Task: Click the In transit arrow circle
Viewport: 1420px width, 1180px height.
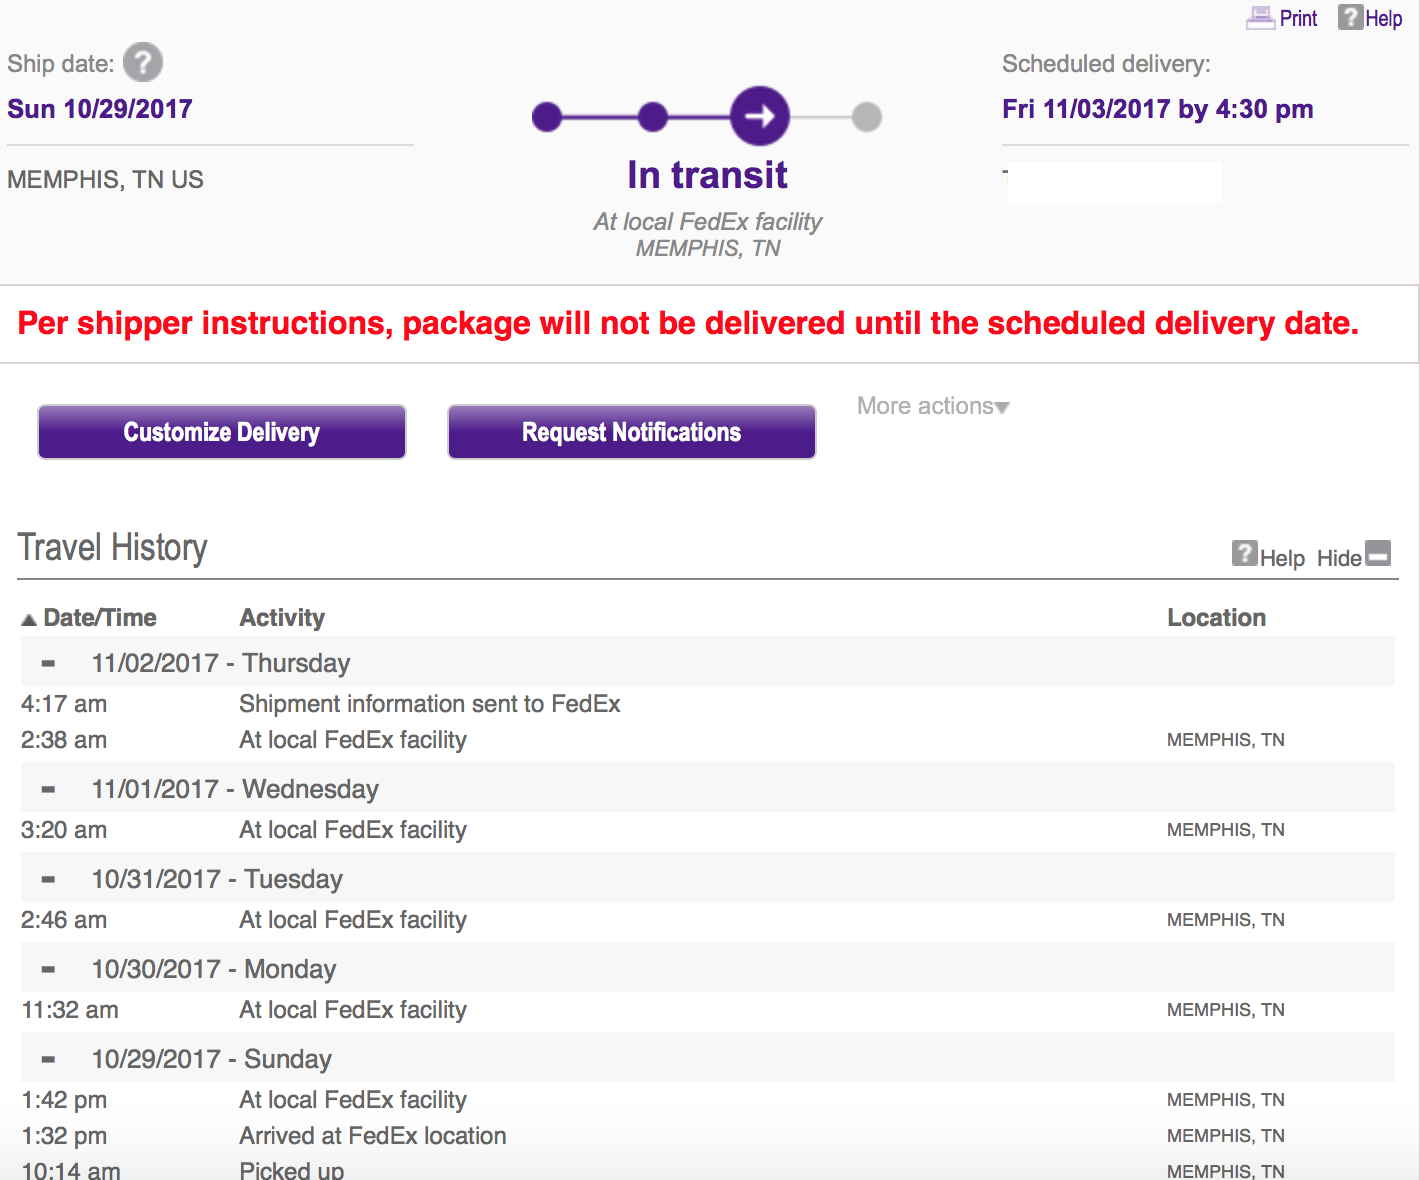Action: pyautogui.click(x=760, y=116)
